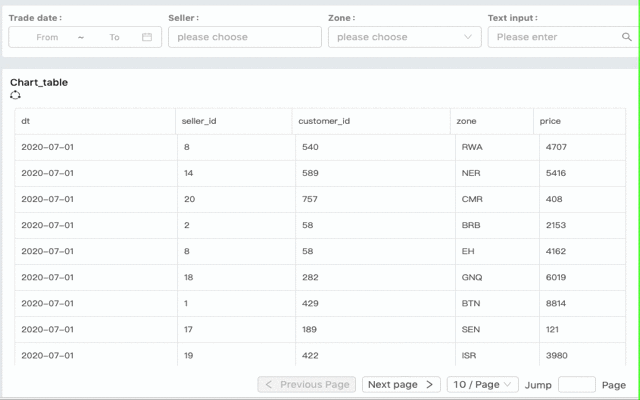640x400 pixels.
Task: Click the Previous Page button
Action: coord(307,384)
